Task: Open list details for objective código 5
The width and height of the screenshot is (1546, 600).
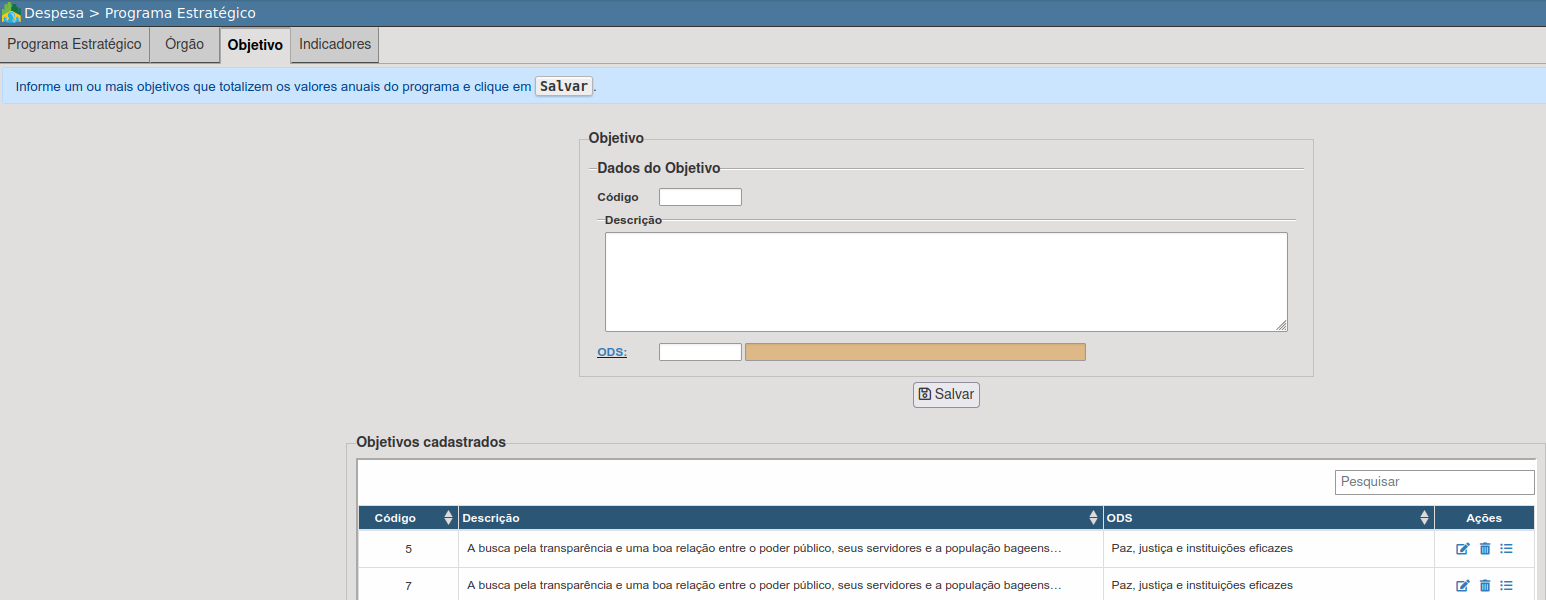Action: pyautogui.click(x=1507, y=549)
